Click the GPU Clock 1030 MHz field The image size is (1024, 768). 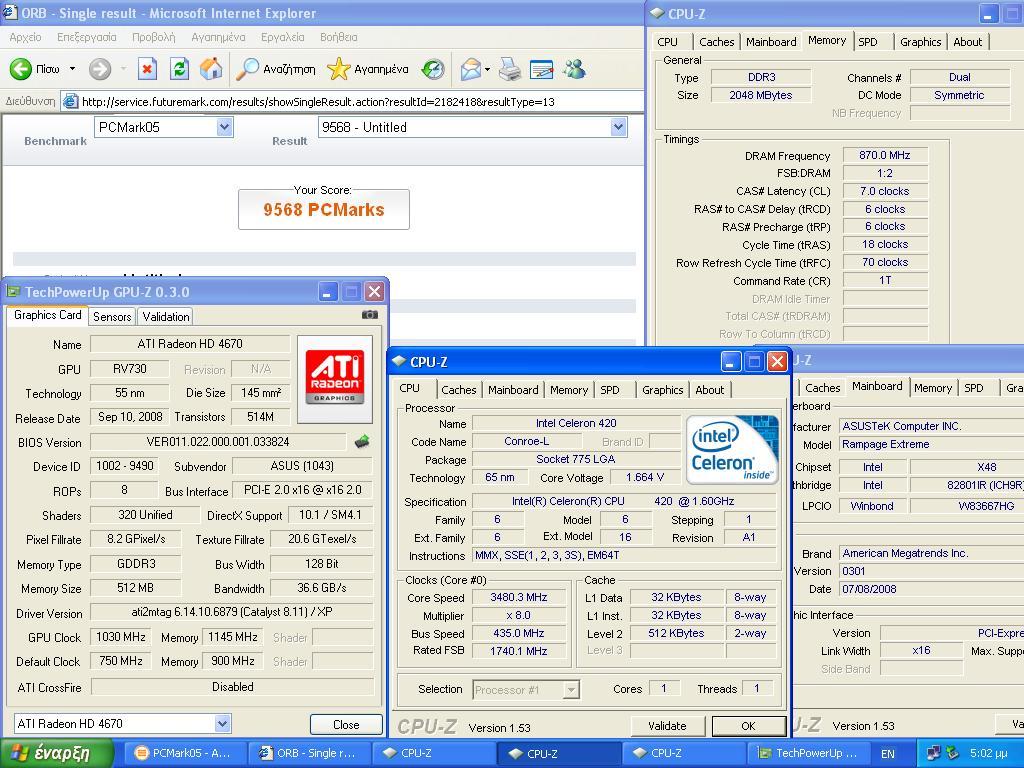pos(121,637)
